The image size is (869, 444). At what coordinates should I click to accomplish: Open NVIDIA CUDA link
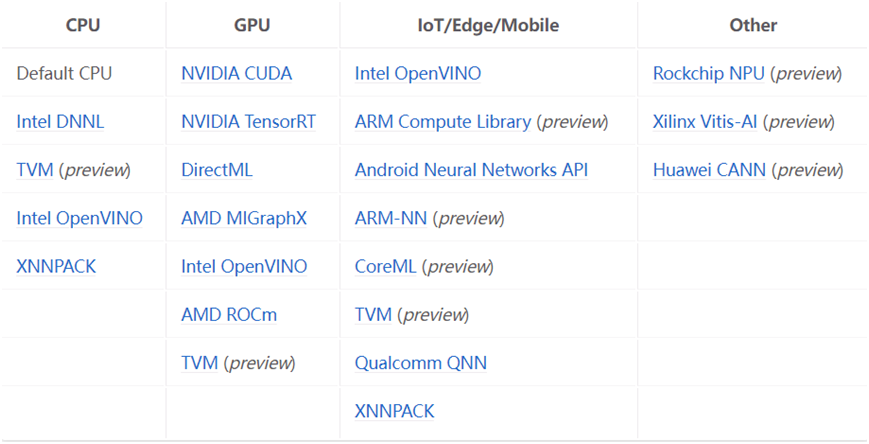coord(237,73)
